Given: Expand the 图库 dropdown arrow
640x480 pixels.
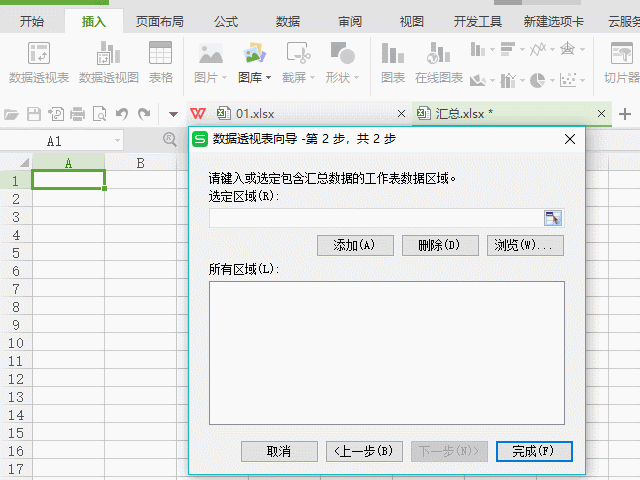Looking at the screenshot, I should click(x=268, y=77).
